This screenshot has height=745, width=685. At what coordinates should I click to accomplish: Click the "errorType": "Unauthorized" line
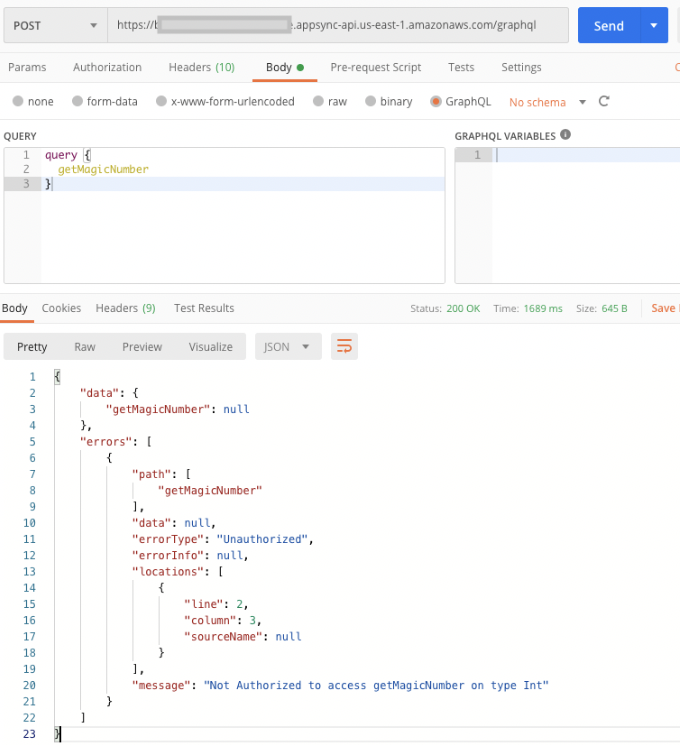tap(223, 540)
